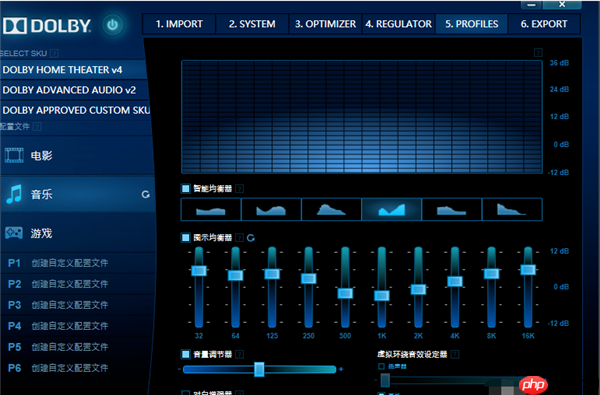This screenshot has height=395, width=600.
Task: Go to the 3. OPTIMIZER tab
Action: coord(325,24)
